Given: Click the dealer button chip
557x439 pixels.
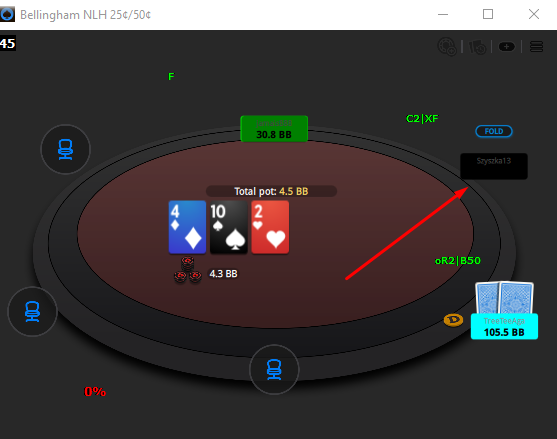Looking at the screenshot, I should click(x=453, y=320).
